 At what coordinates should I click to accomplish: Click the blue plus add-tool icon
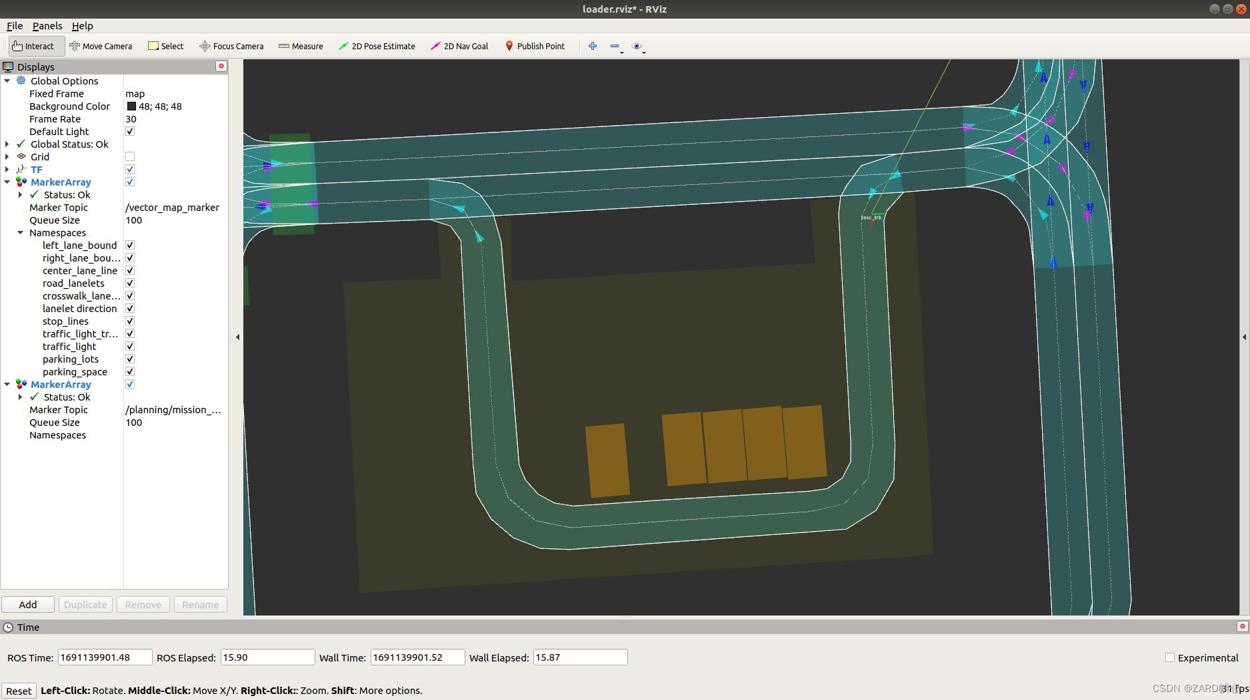[x=592, y=46]
